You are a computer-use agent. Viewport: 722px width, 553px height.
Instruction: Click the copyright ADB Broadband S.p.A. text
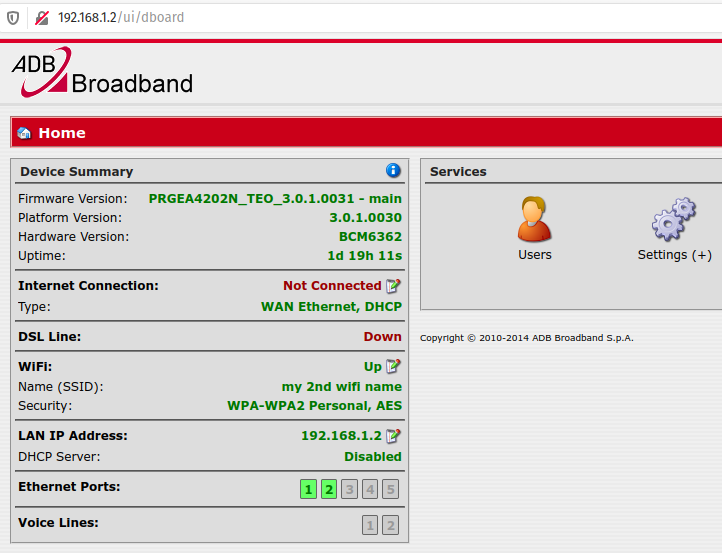(527, 338)
